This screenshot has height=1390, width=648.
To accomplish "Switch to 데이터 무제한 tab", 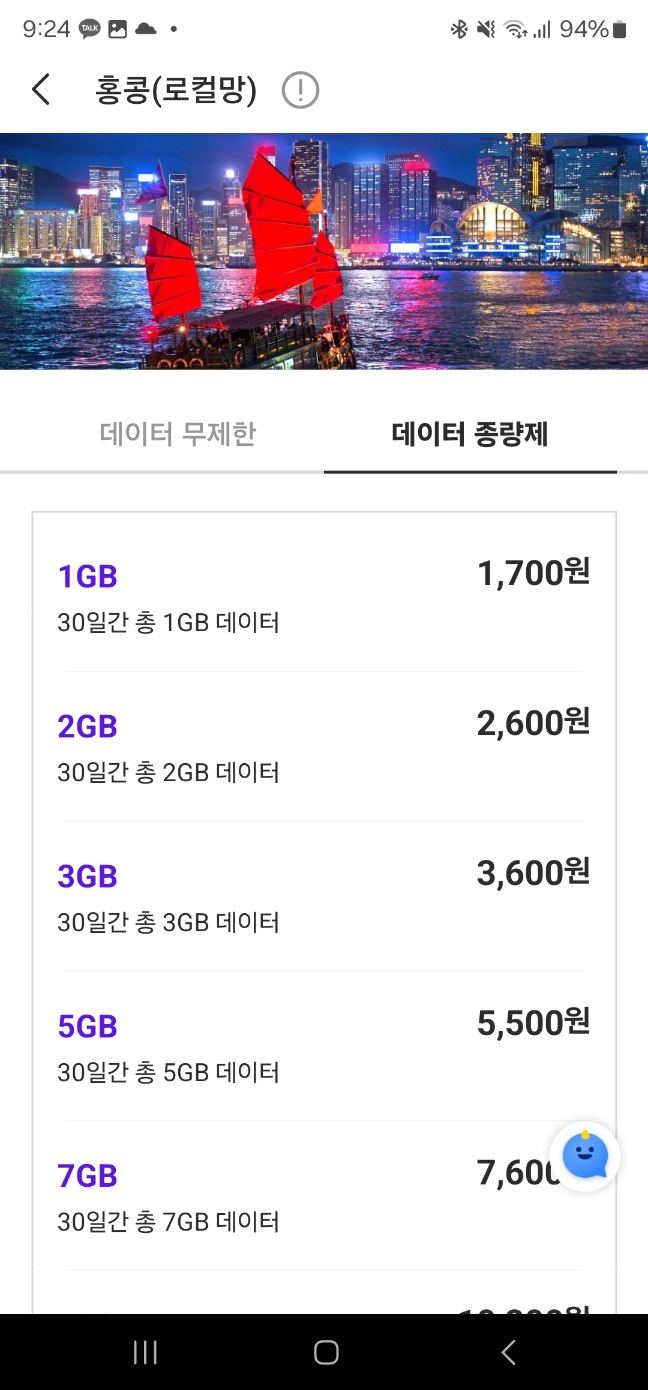I will click(178, 434).
